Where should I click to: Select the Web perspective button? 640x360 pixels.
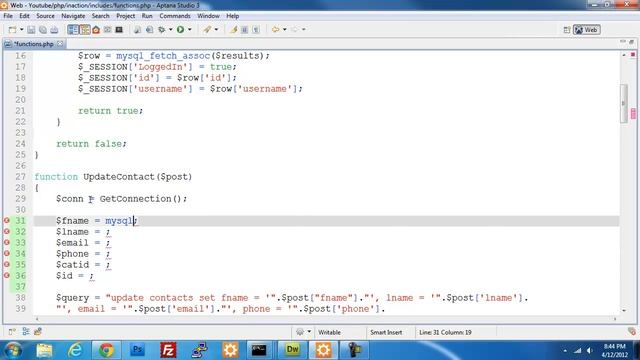coord(587,30)
